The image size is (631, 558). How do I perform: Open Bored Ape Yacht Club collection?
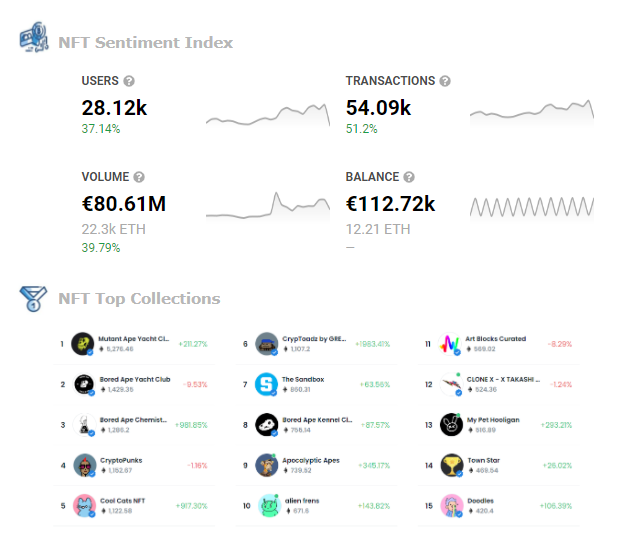135,379
